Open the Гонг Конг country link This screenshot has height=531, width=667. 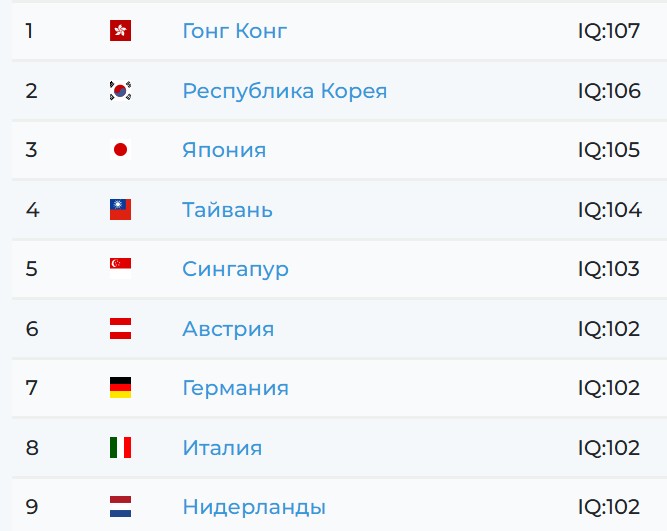235,31
